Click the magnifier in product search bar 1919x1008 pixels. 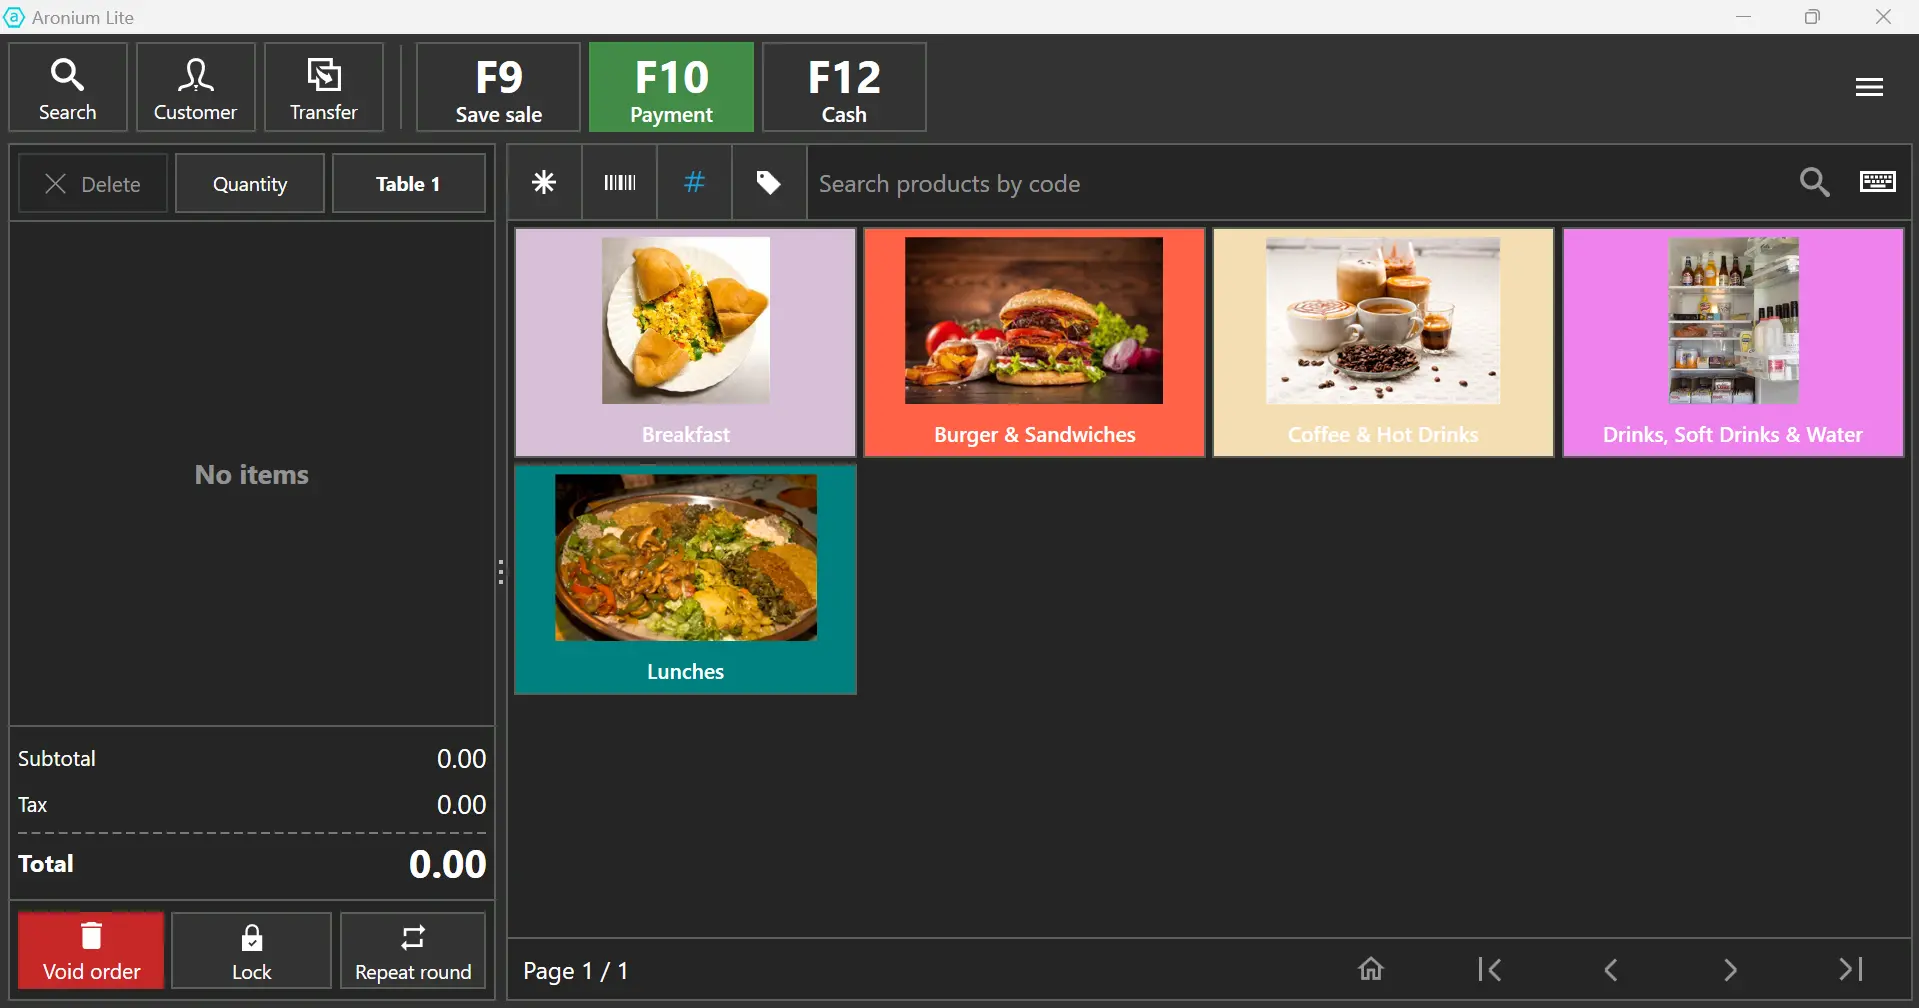click(1814, 183)
